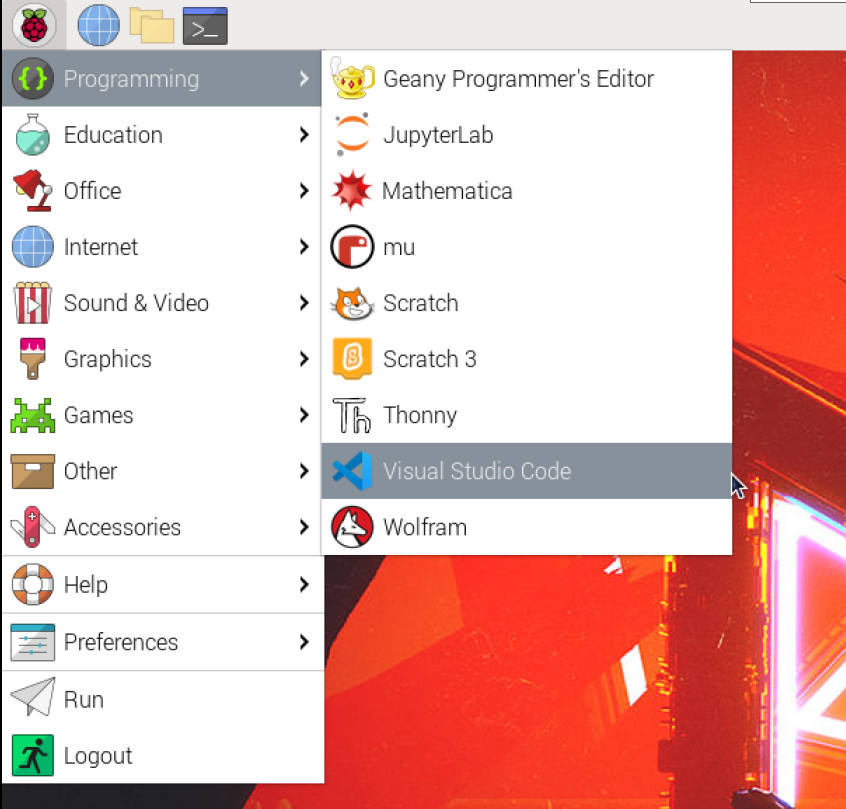
Task: Open the Accessories menu category
Action: (x=122, y=527)
